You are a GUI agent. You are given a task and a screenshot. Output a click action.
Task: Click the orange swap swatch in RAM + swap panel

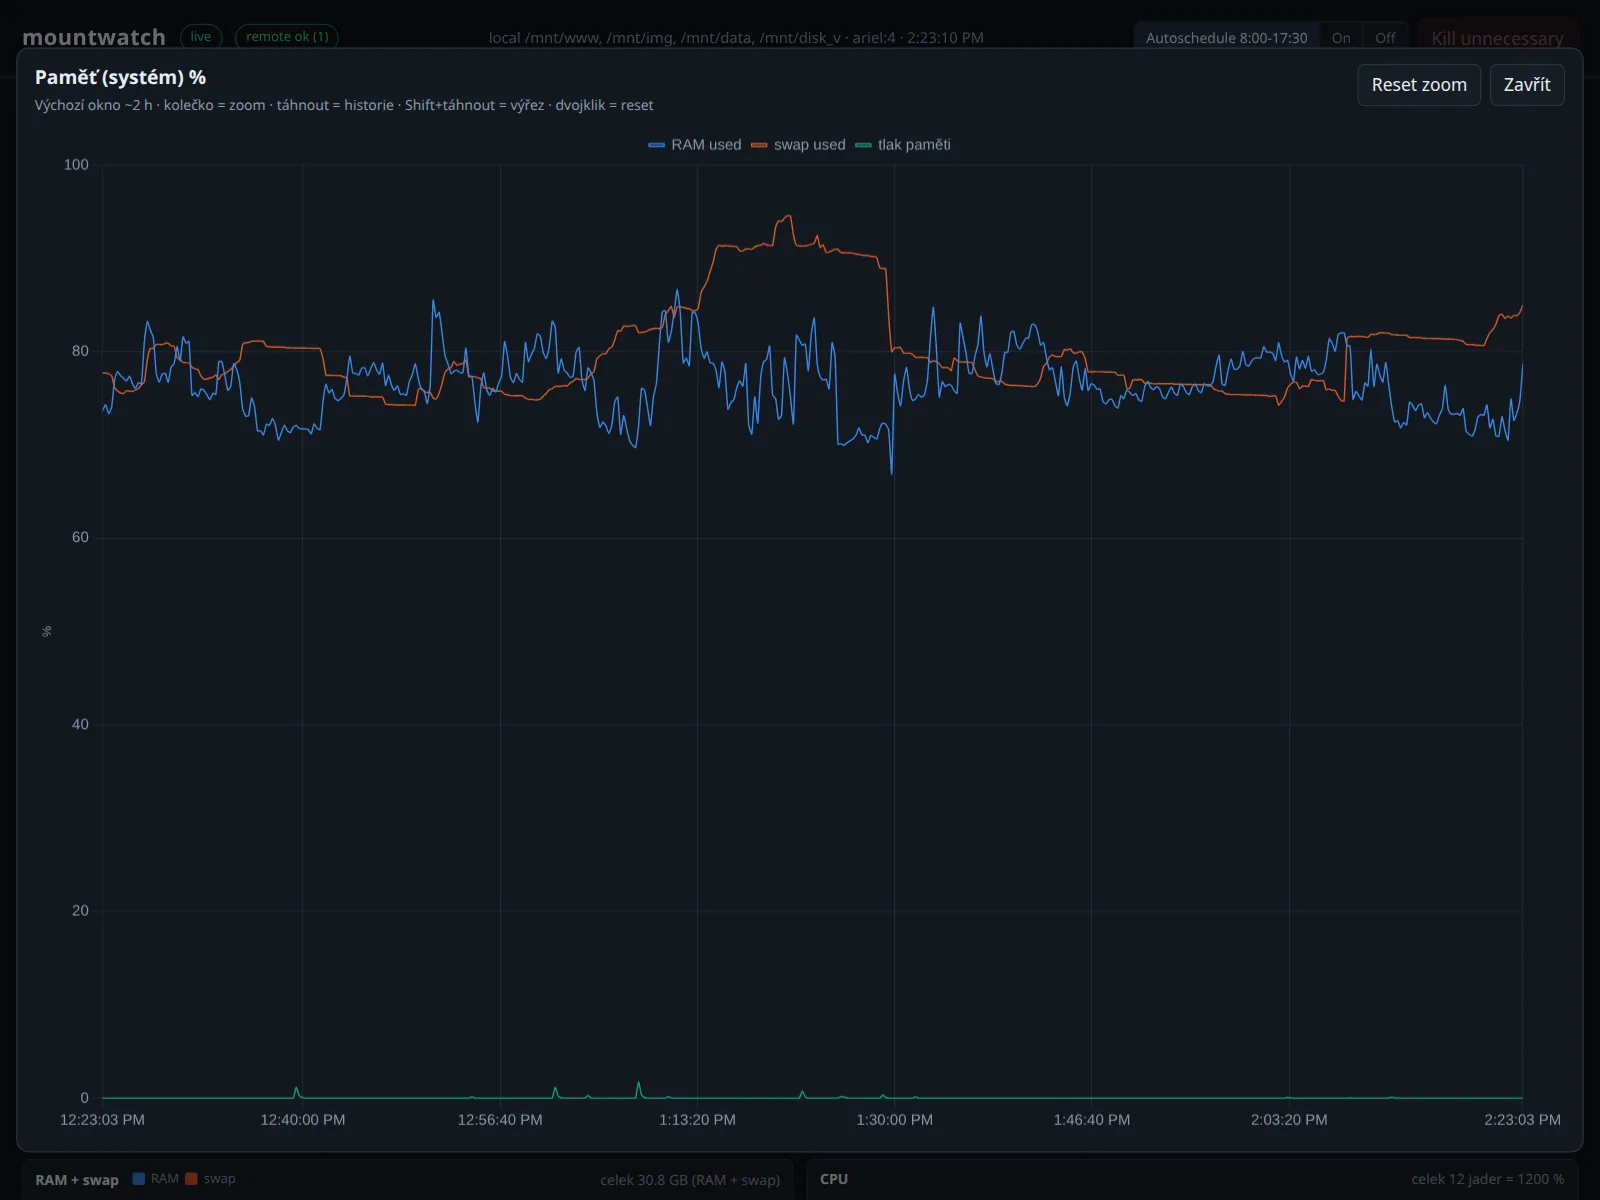pos(191,1179)
